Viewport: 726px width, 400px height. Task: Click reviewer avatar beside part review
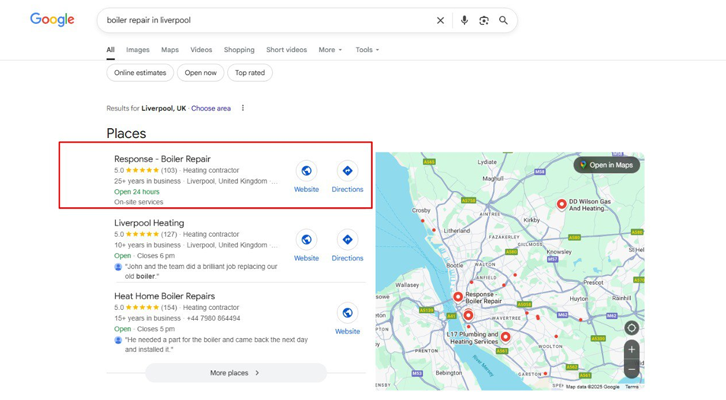[118, 340]
